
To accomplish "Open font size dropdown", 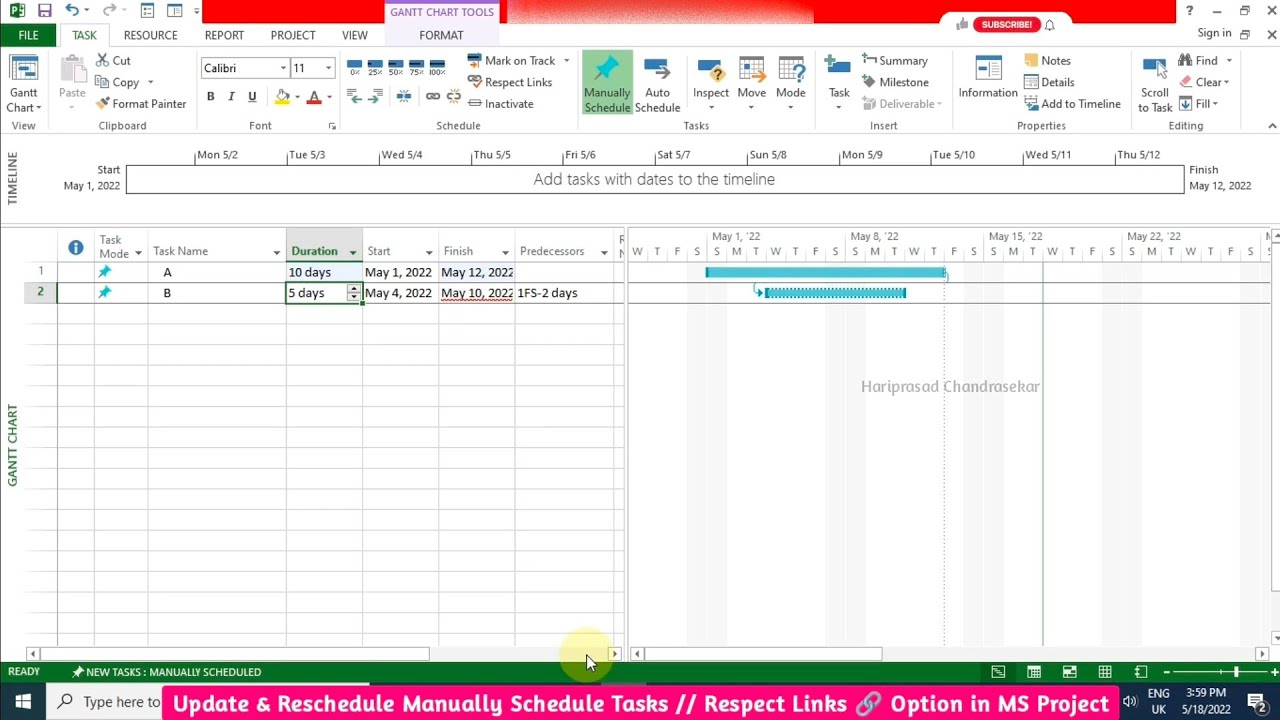I will pos(328,68).
